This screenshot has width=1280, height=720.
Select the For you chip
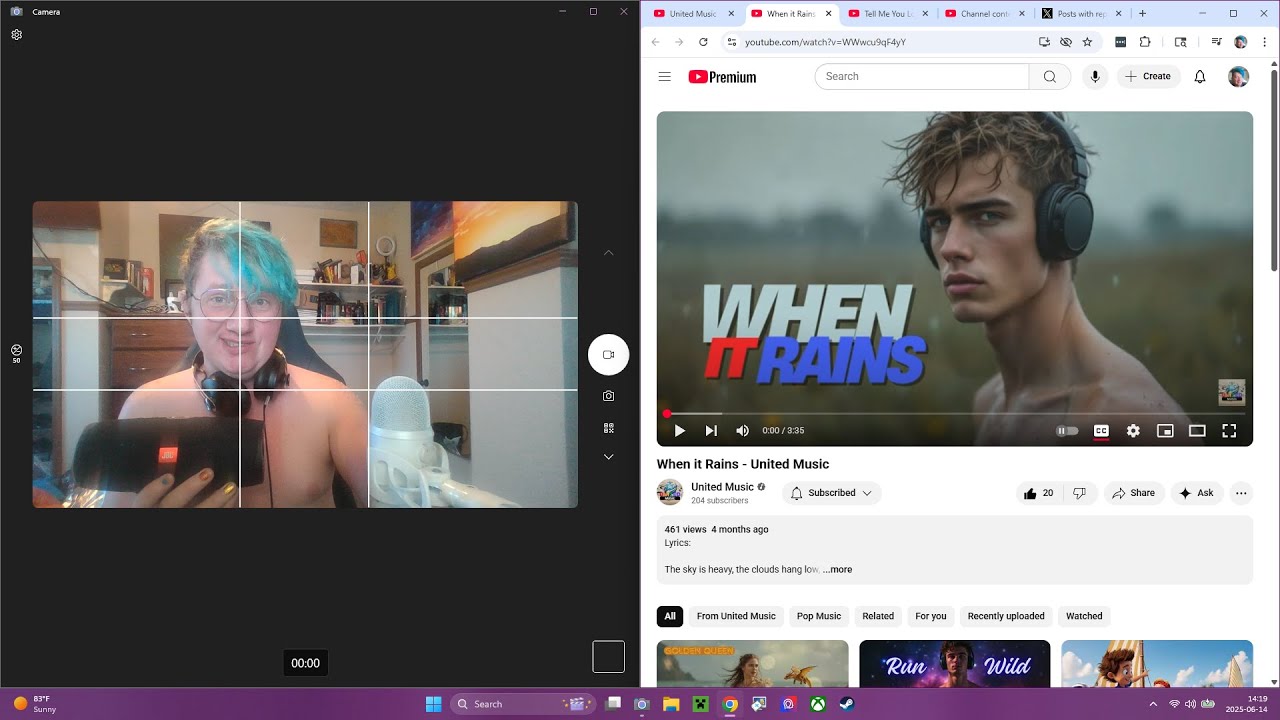[x=931, y=616]
